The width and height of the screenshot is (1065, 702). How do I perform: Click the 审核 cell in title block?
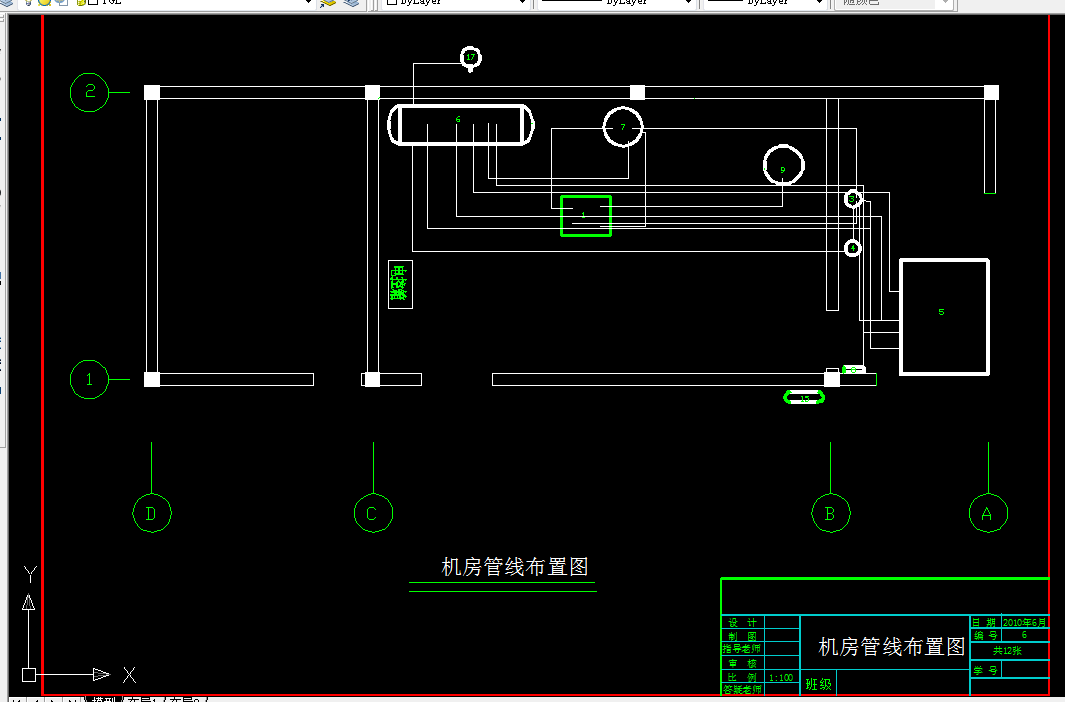click(743, 663)
